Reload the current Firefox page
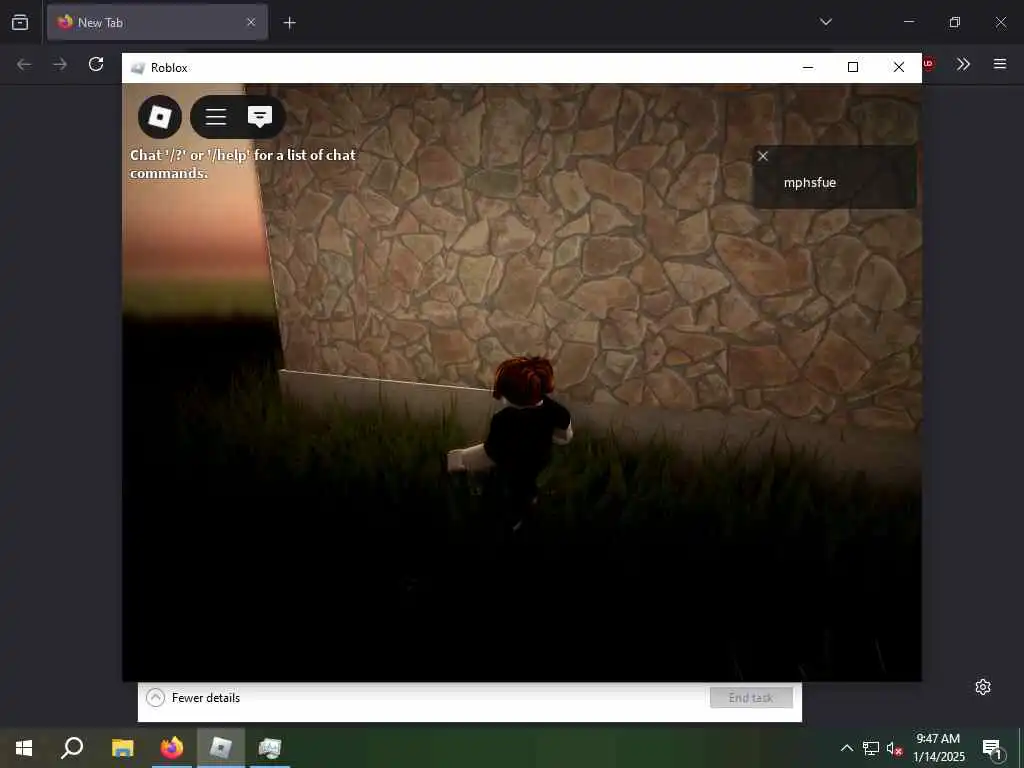The width and height of the screenshot is (1024, 768). pos(96,64)
